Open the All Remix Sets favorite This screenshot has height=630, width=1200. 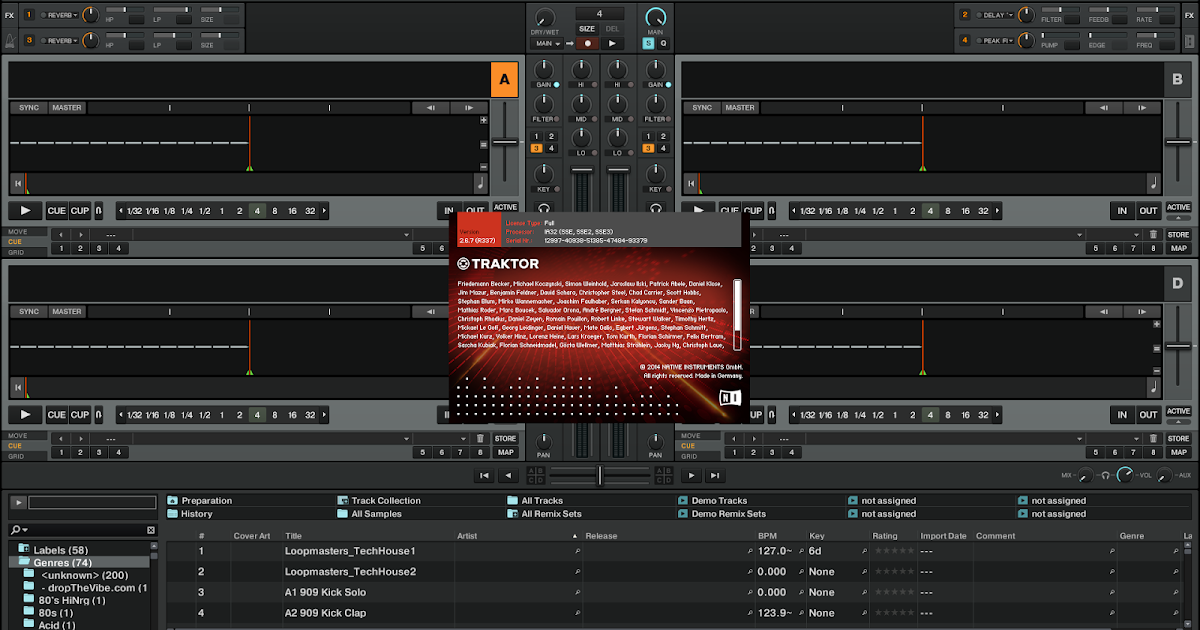point(543,514)
